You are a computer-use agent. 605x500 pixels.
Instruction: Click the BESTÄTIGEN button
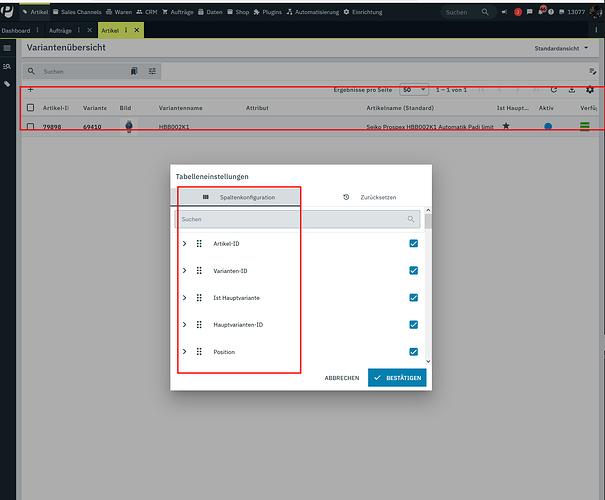[x=397, y=378]
